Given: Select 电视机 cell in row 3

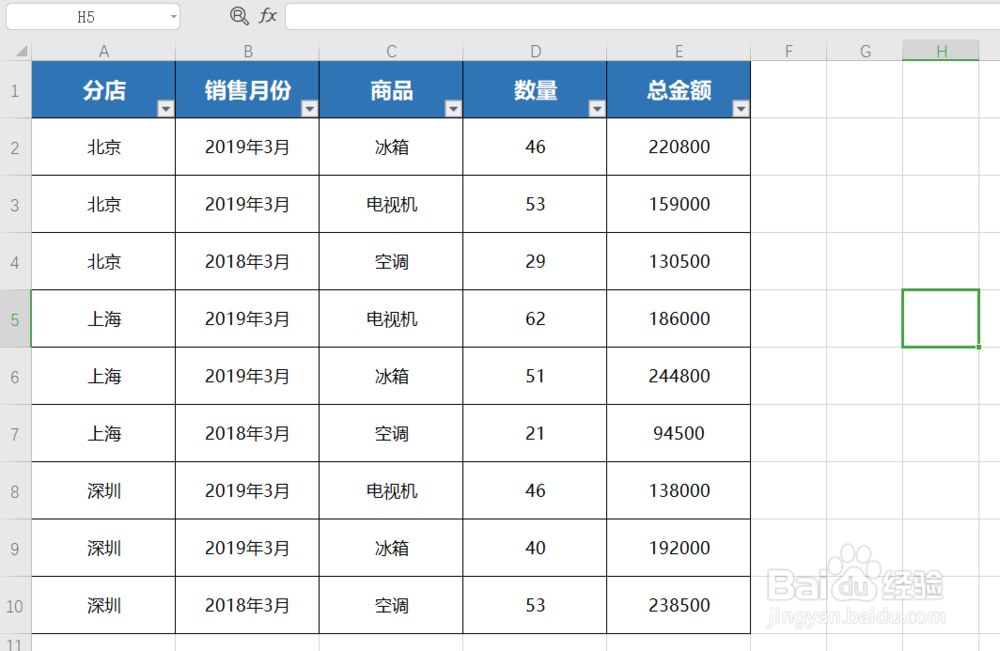Looking at the screenshot, I should 391,205.
